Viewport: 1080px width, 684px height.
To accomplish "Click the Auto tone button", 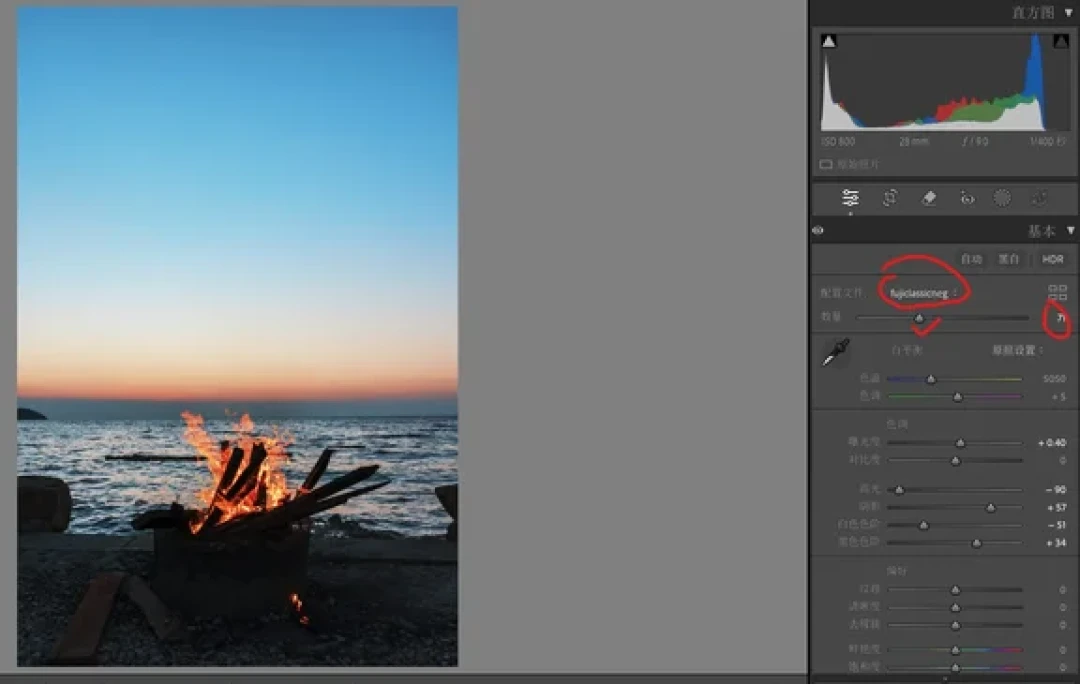I will click(x=971, y=259).
